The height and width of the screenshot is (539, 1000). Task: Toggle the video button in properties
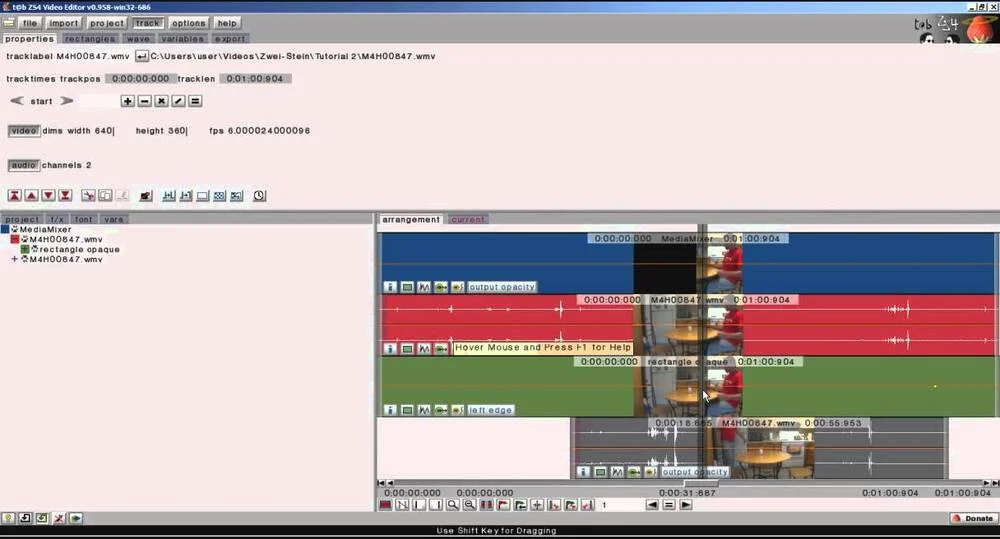[23, 131]
